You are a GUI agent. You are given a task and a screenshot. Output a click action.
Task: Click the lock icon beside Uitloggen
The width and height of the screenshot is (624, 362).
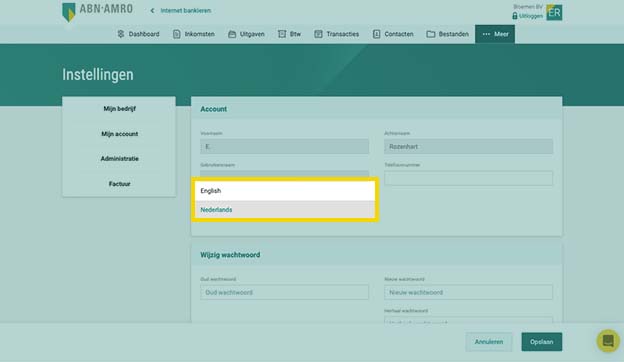coord(515,16)
